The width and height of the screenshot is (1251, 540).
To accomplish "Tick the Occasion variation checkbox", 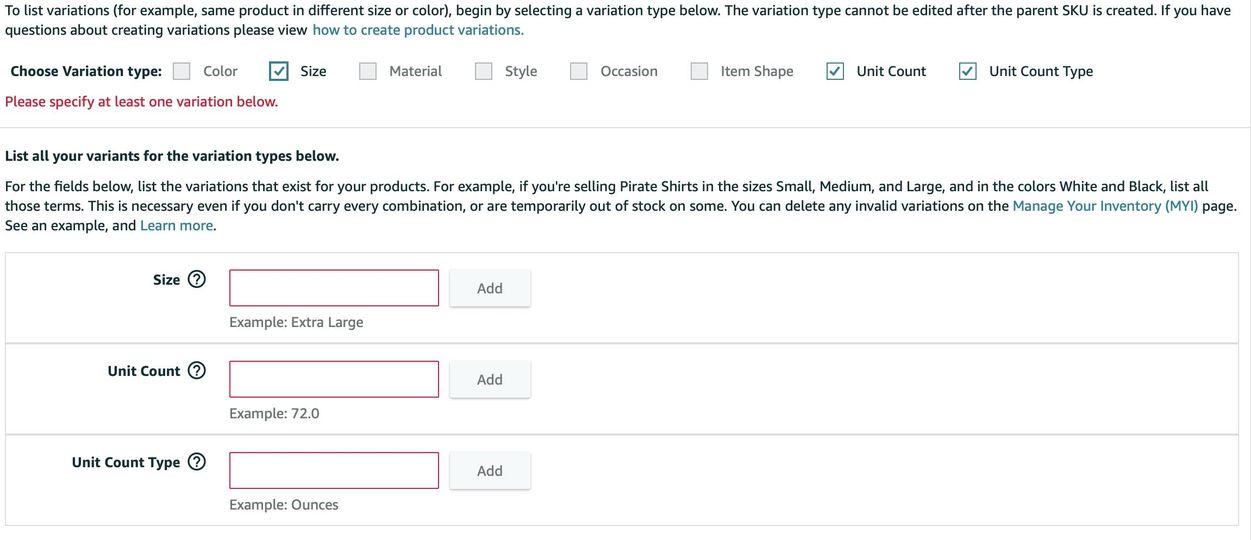I will click(579, 71).
